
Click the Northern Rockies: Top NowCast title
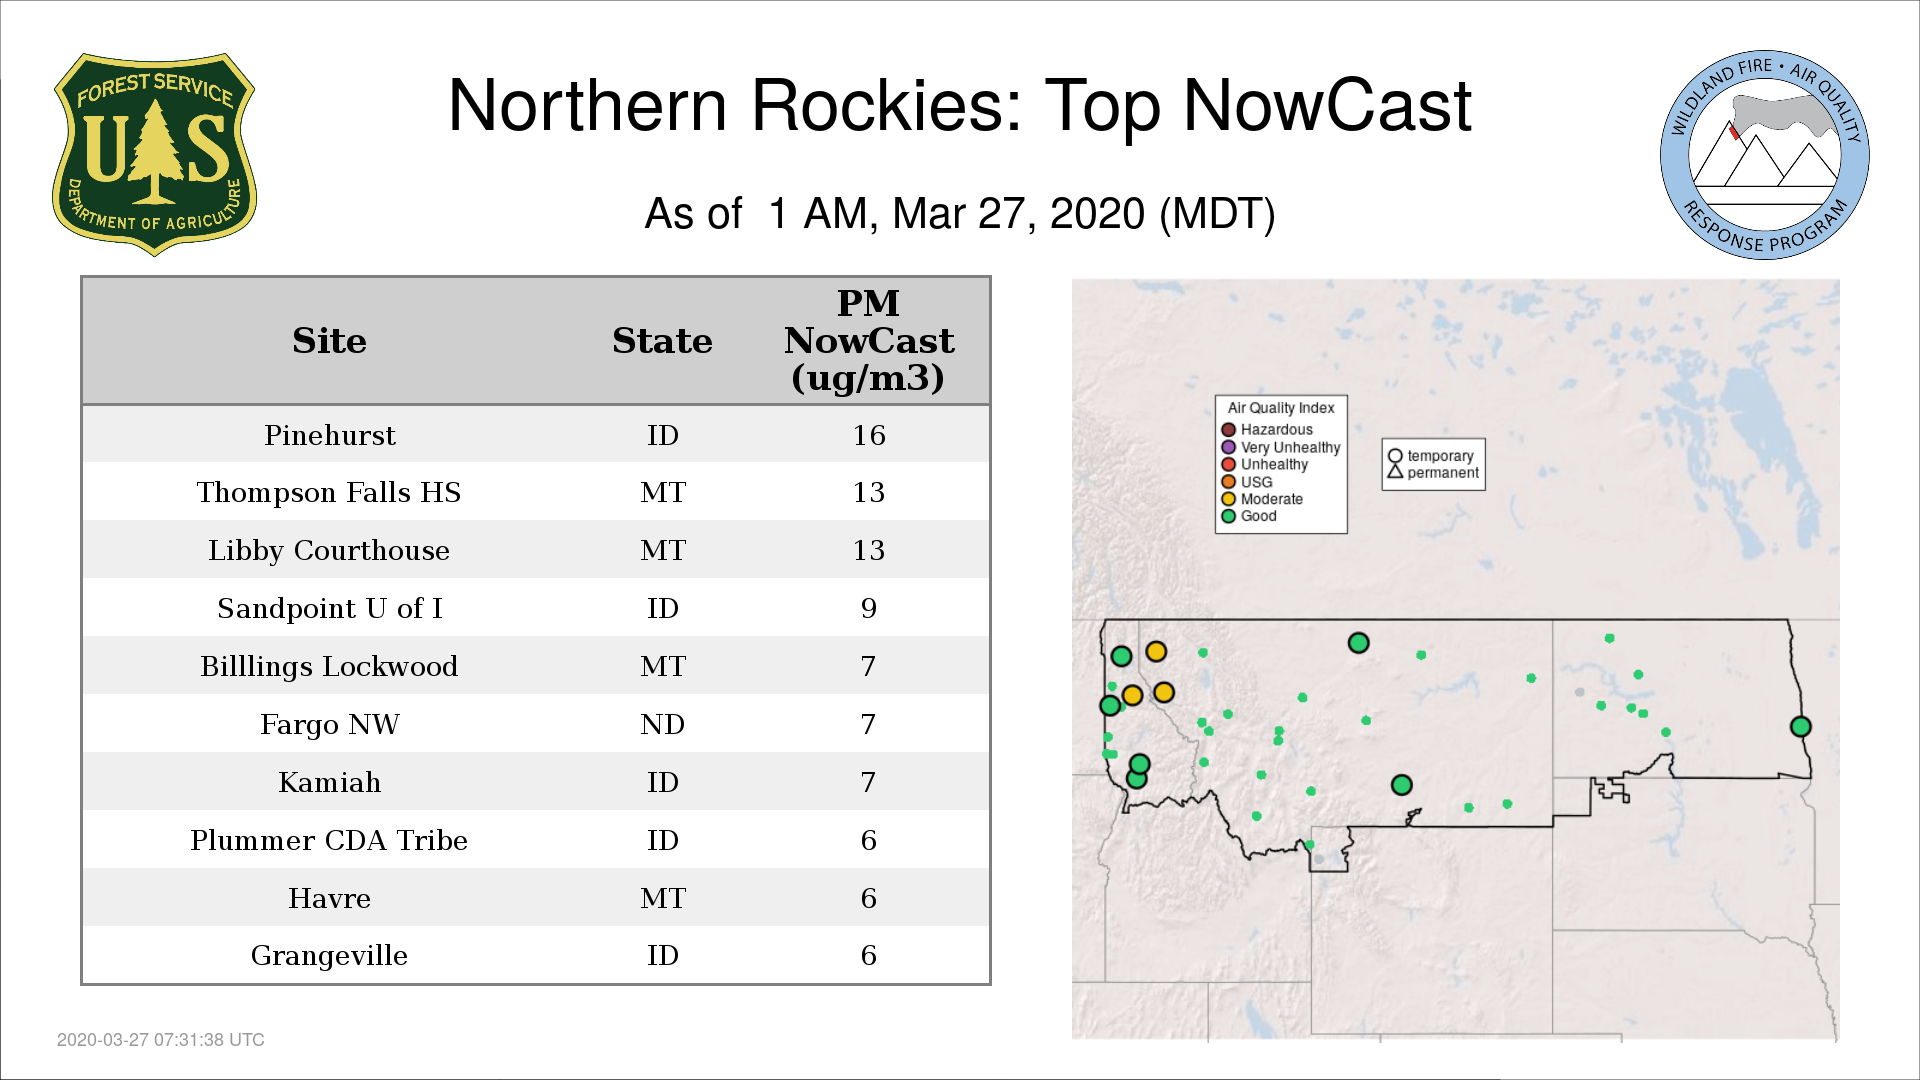coord(959,106)
